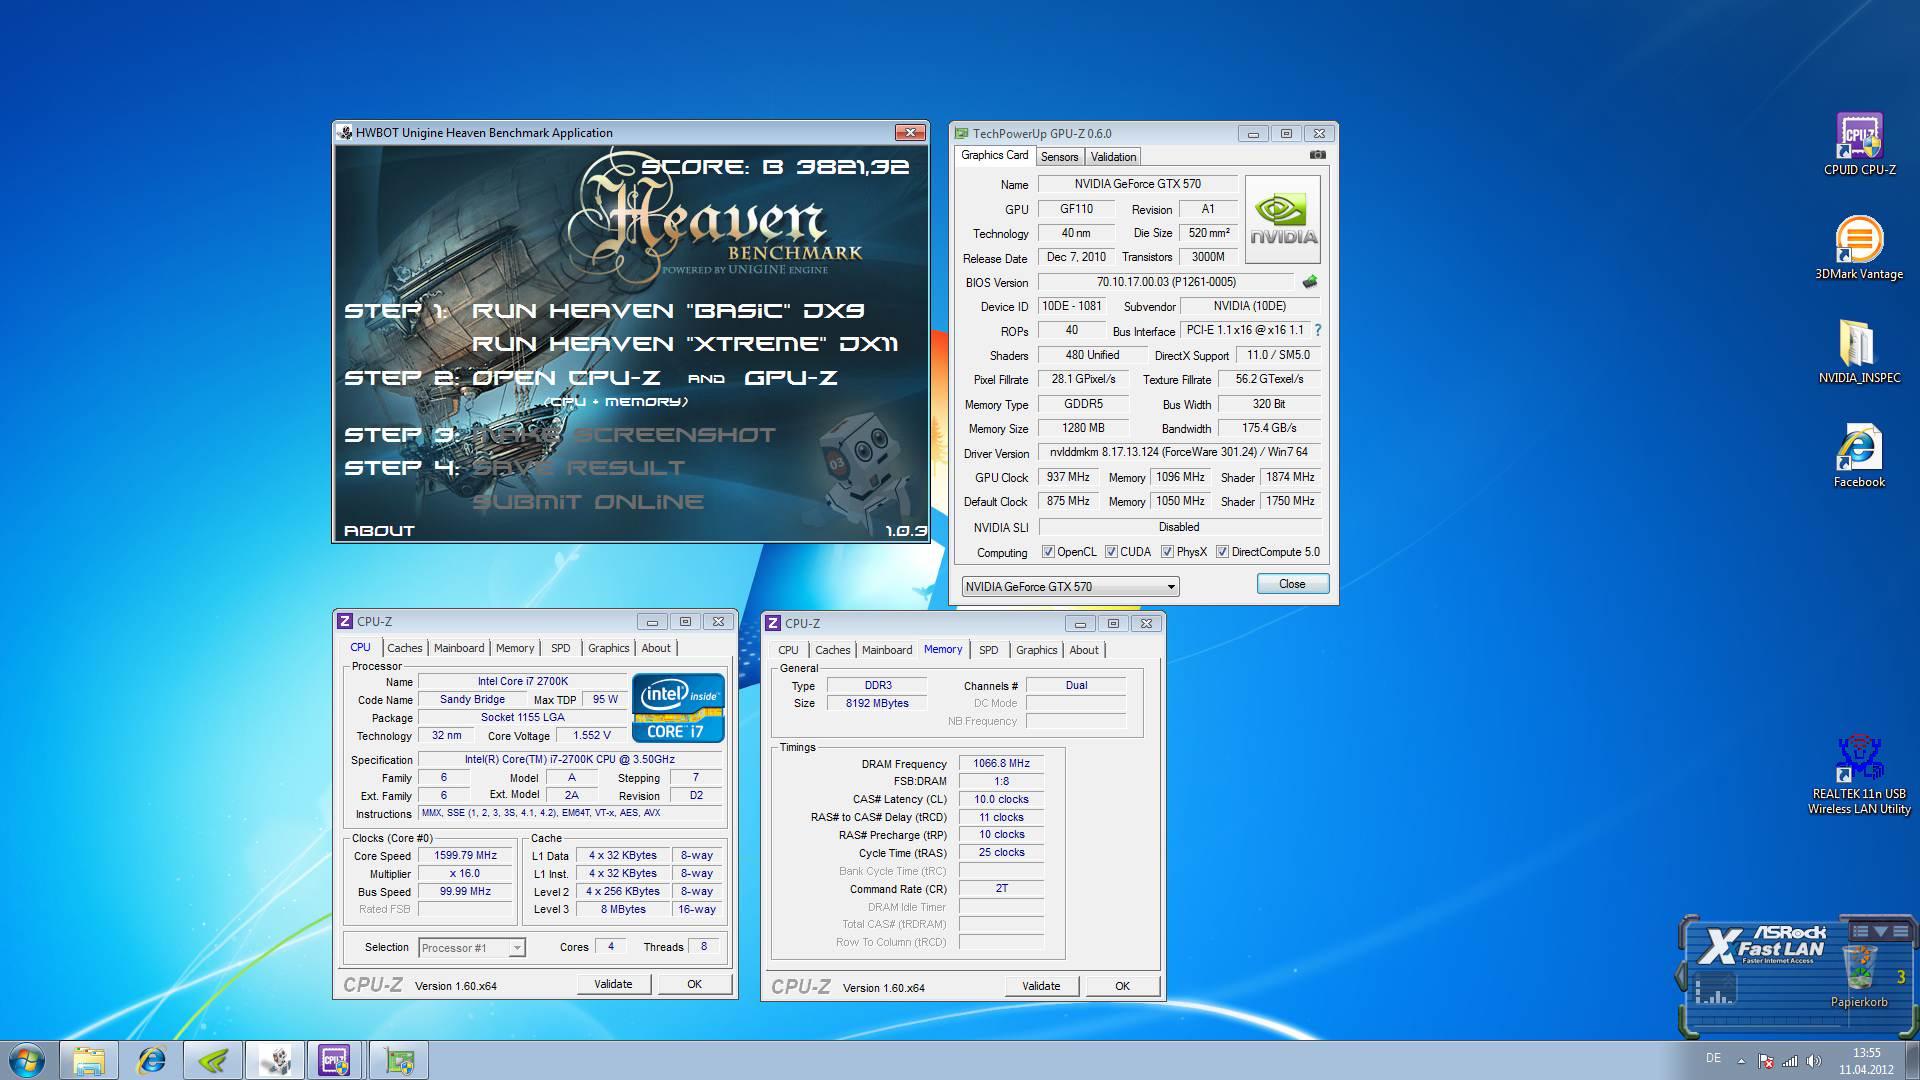The image size is (1920, 1080).
Task: Click the Windows Start orb
Action: (x=27, y=1060)
